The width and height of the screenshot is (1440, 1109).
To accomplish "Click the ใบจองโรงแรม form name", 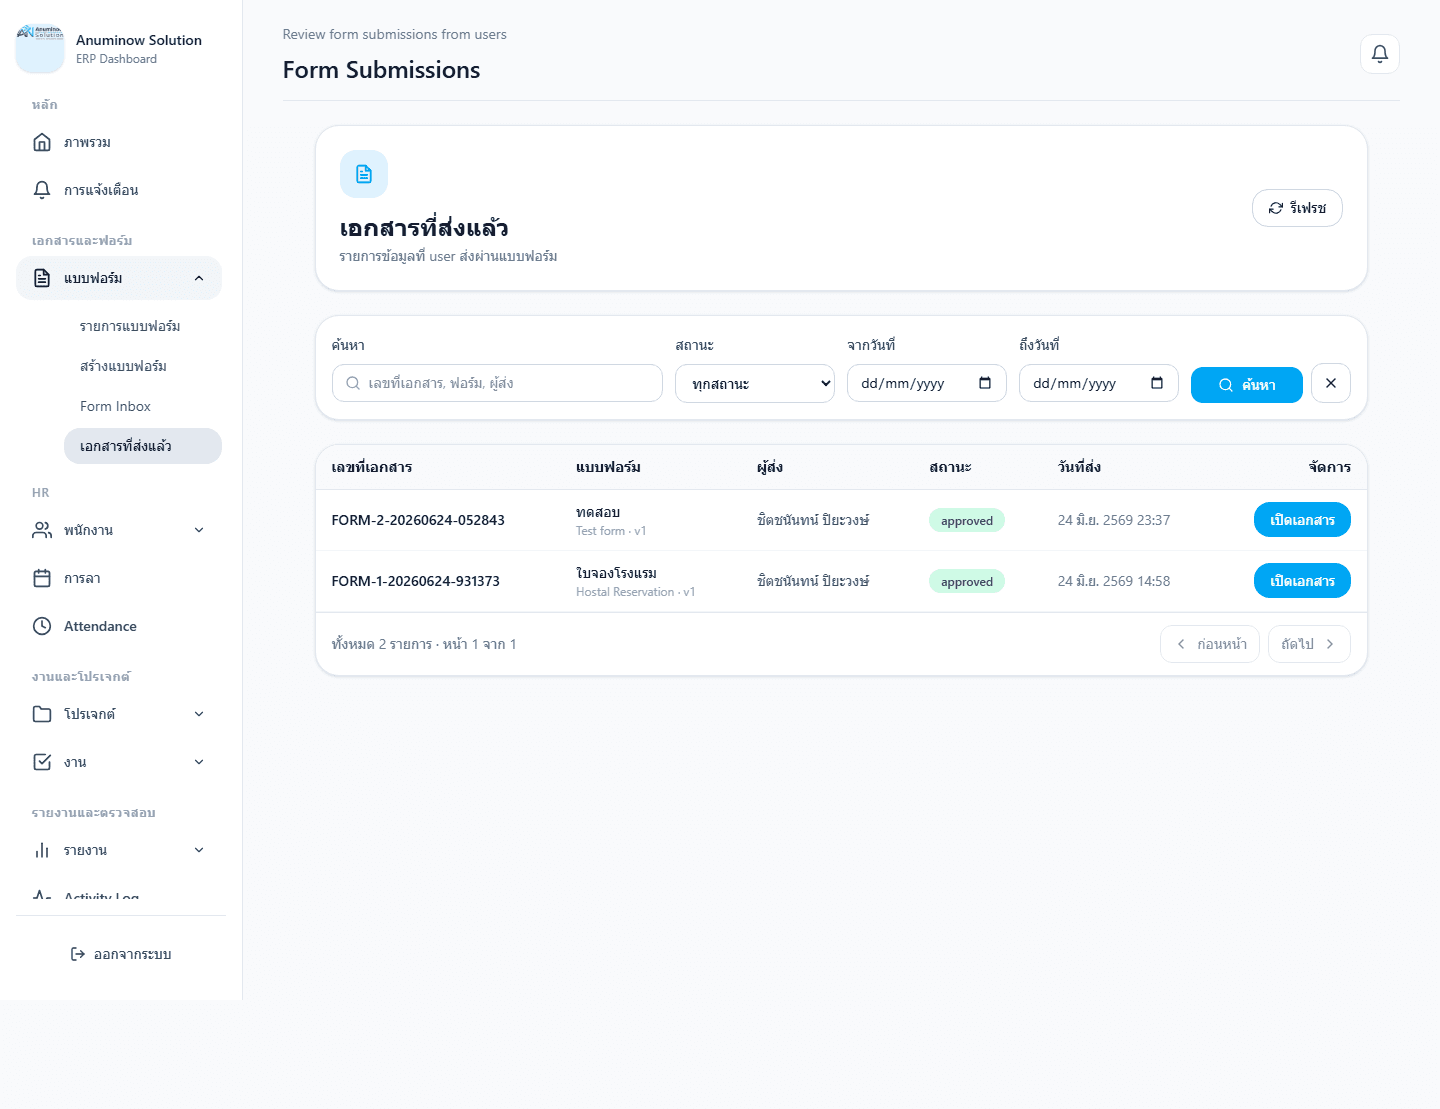I will pos(616,573).
